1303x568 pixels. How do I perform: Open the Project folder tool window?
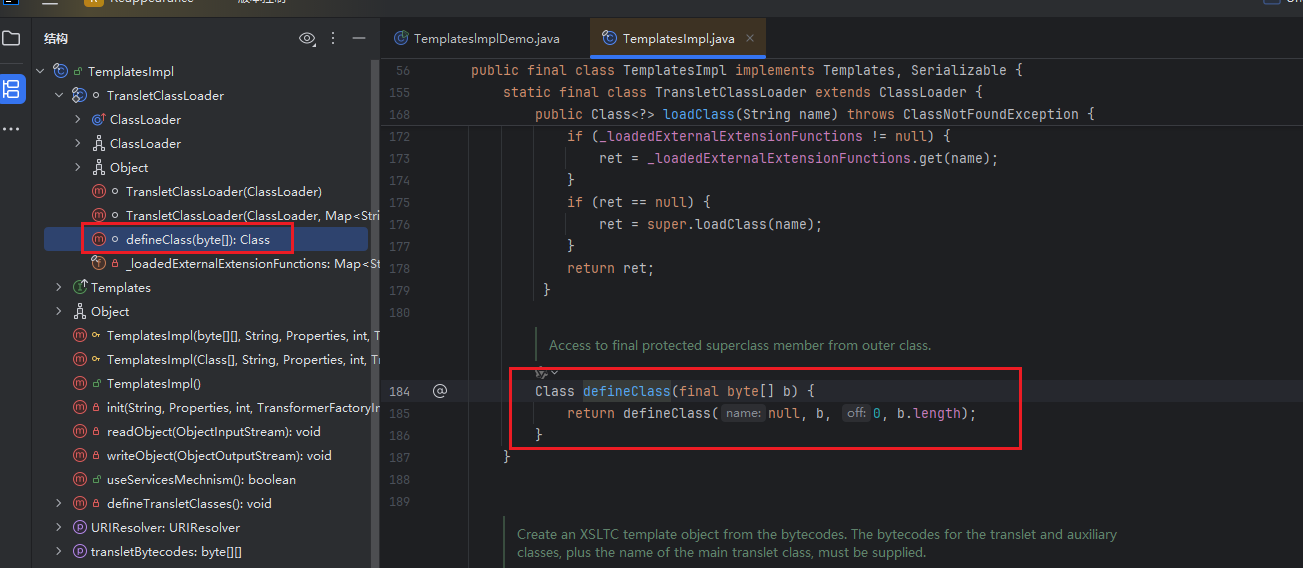(x=11, y=39)
